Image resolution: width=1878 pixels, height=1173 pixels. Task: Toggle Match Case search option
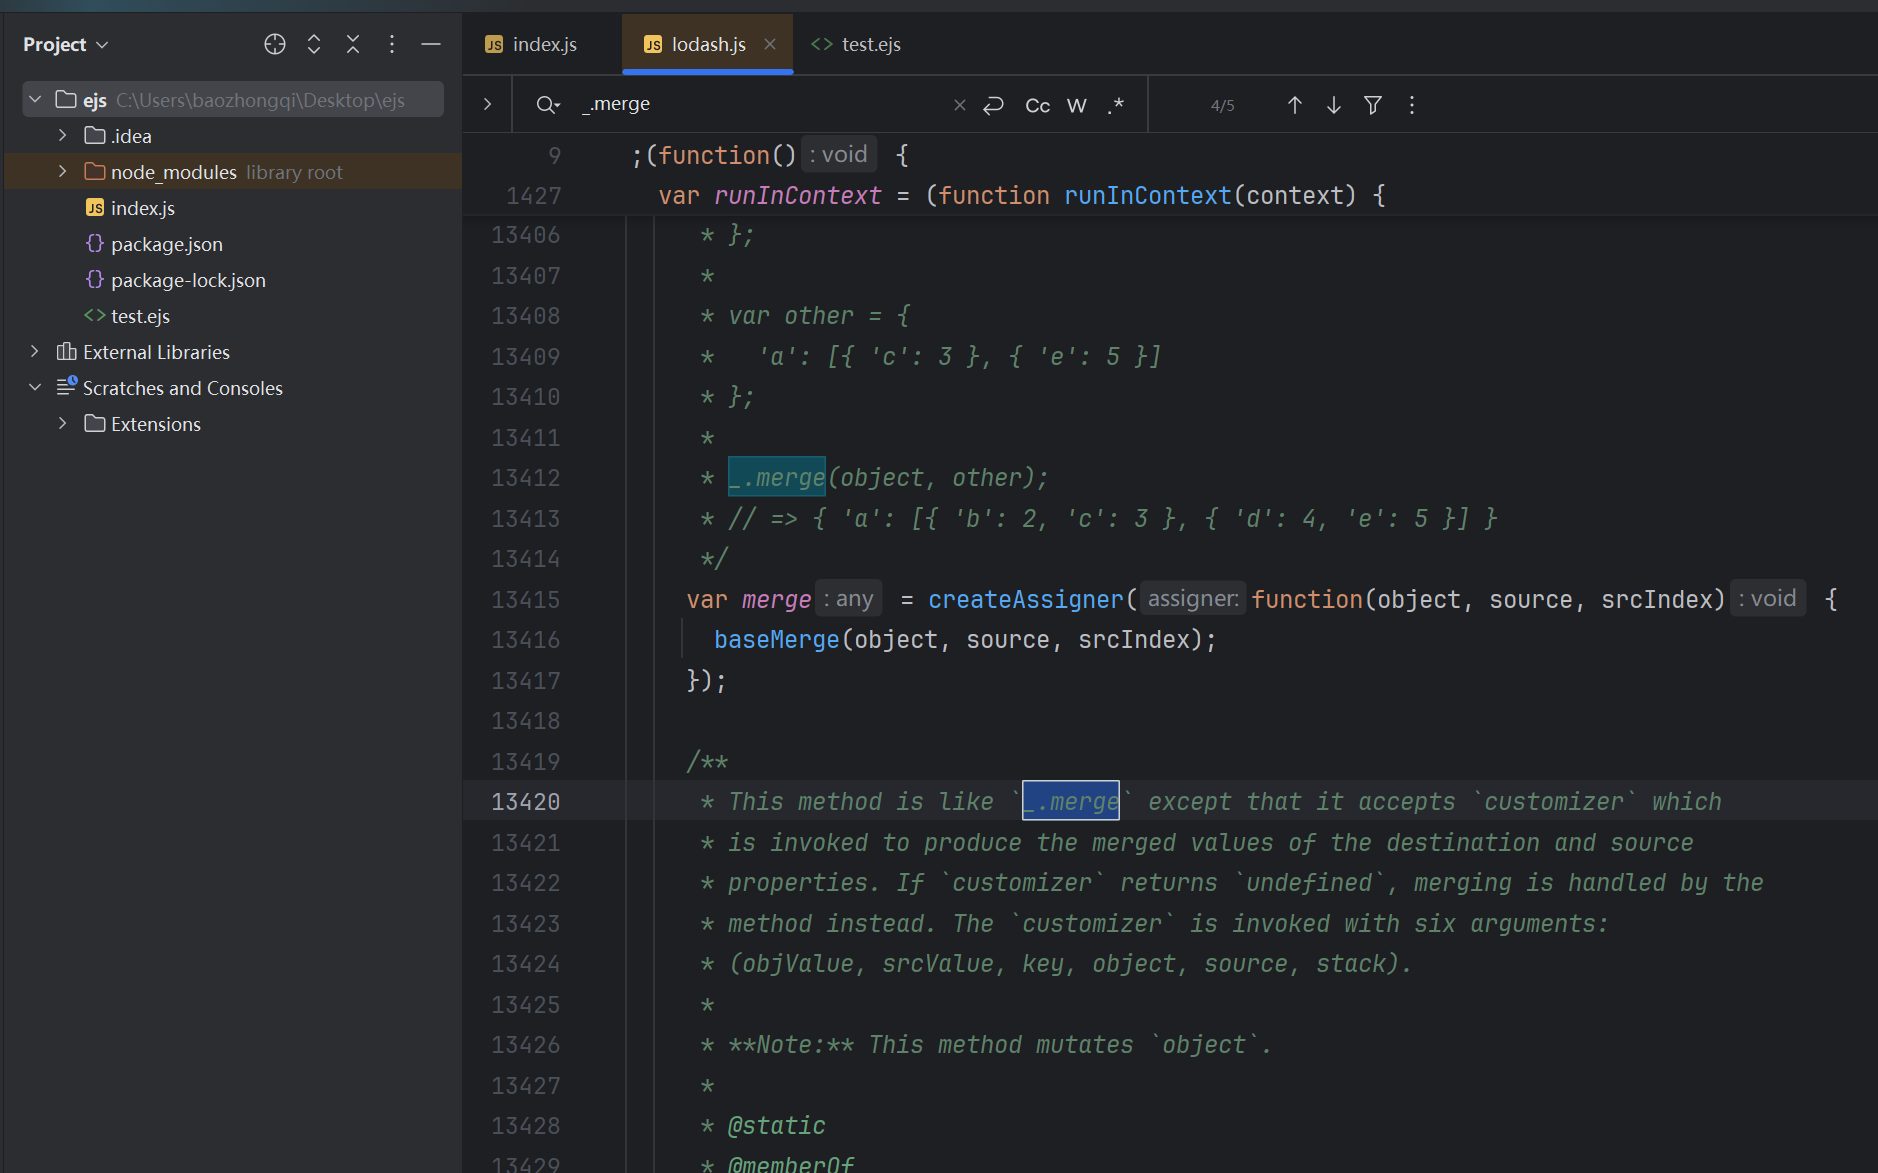tap(1037, 105)
